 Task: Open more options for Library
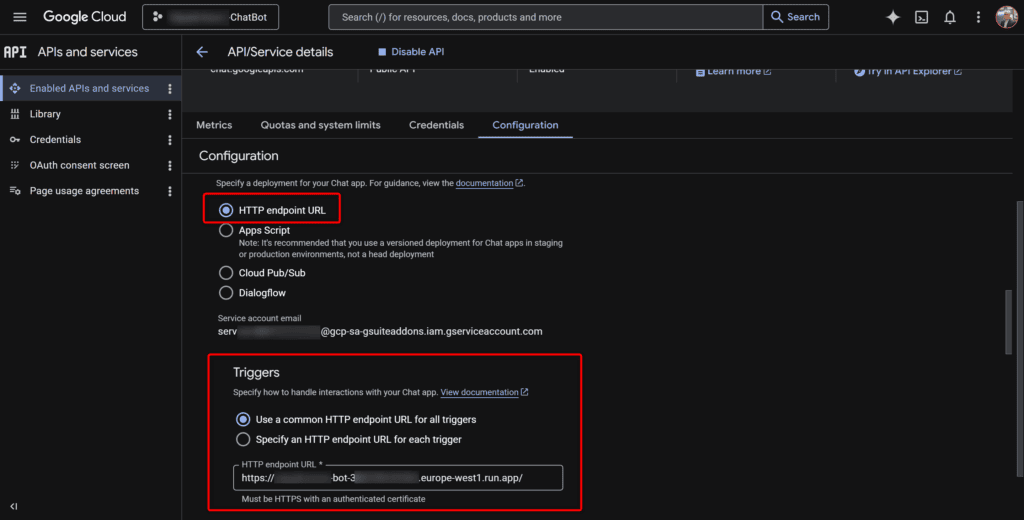(170, 114)
